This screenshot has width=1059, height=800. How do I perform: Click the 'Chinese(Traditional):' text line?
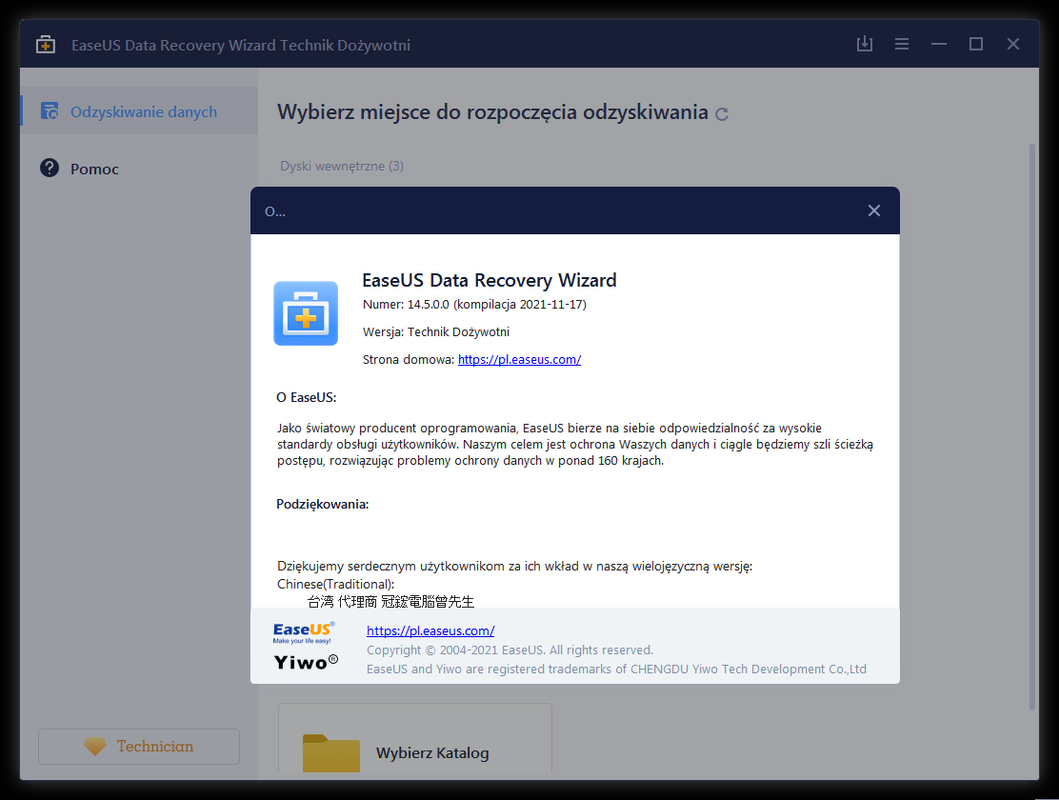(336, 584)
